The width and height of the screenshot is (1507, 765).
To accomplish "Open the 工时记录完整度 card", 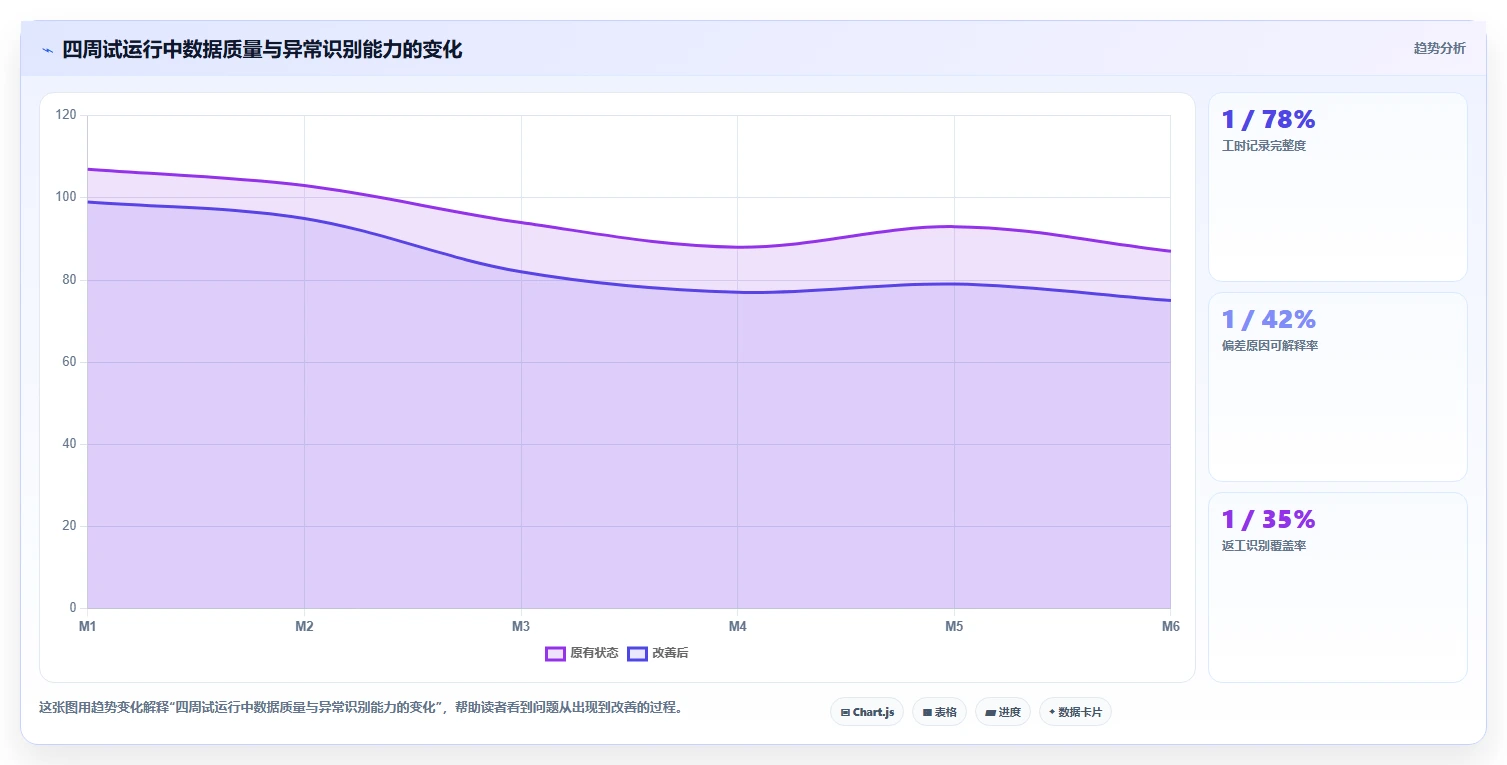I will [1337, 187].
